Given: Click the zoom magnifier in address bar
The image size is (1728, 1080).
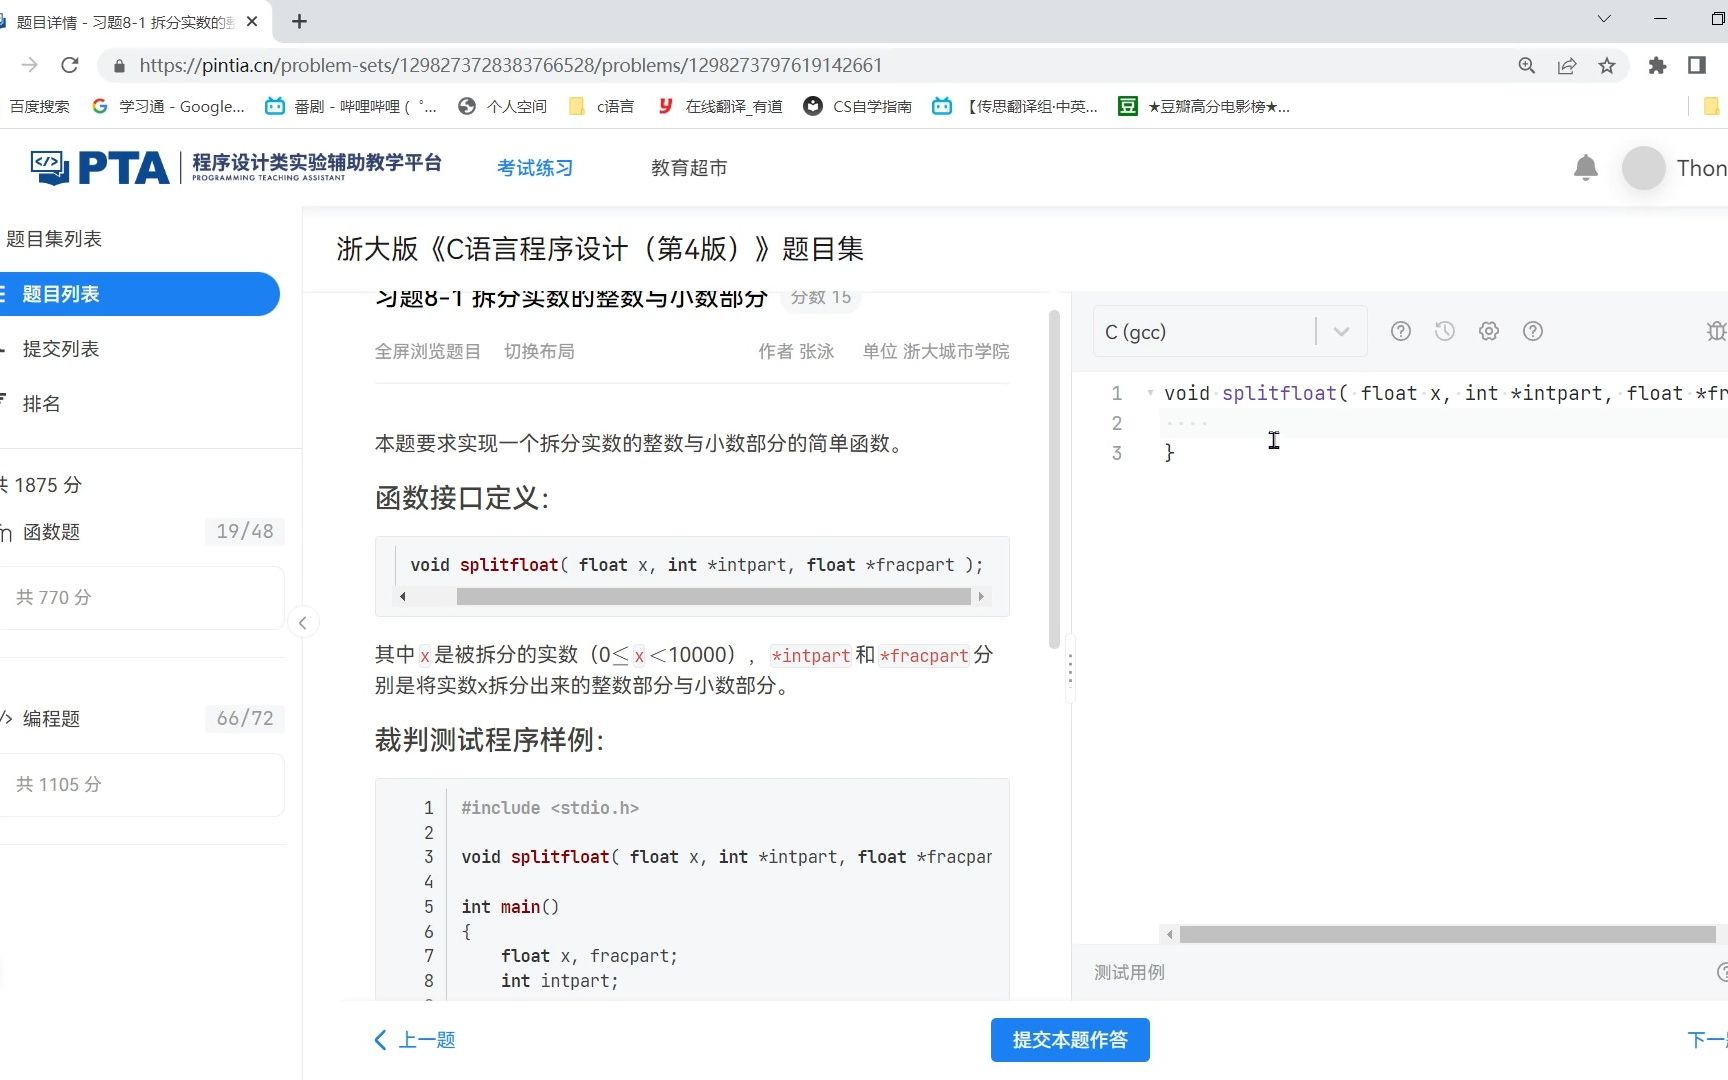Looking at the screenshot, I should pos(1526,65).
